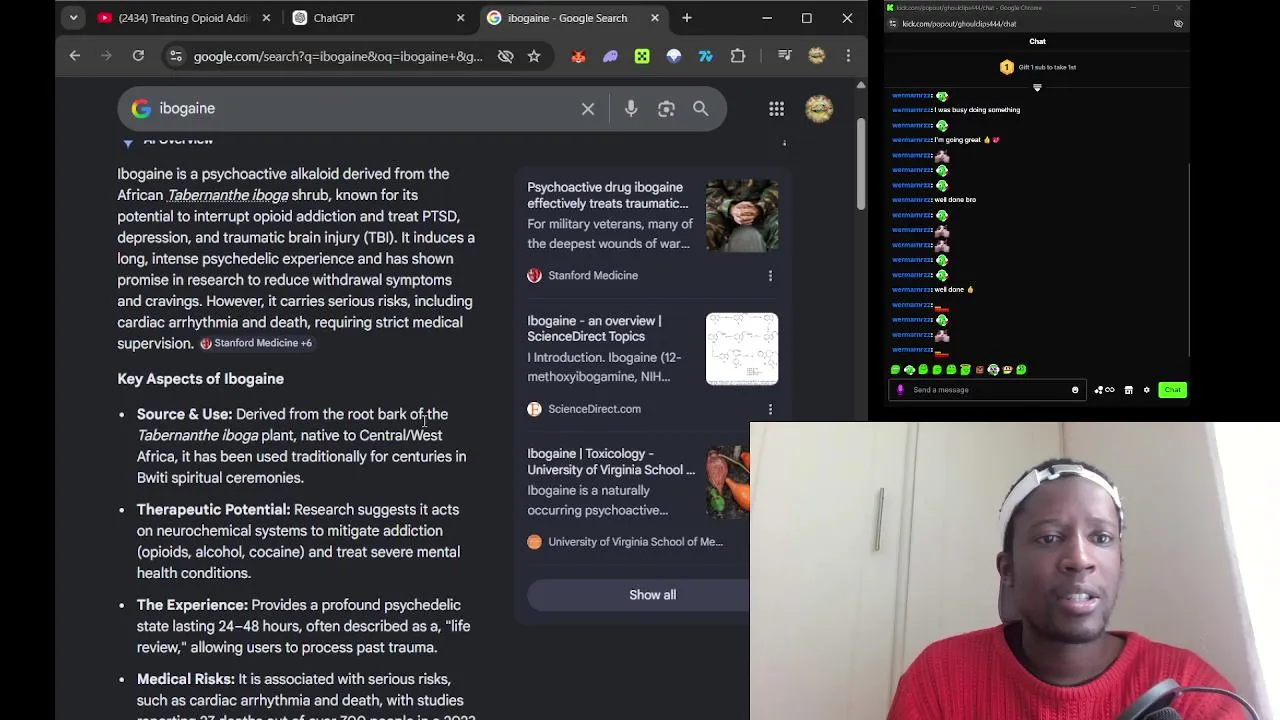Open the emoji picker in Kick chat
Screen dimensions: 1280x720
point(1075,390)
